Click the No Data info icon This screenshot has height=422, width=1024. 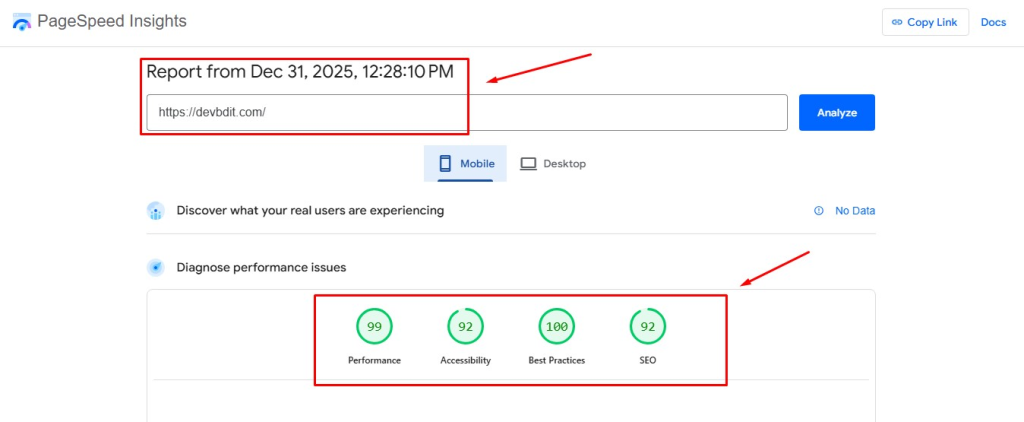(x=818, y=211)
